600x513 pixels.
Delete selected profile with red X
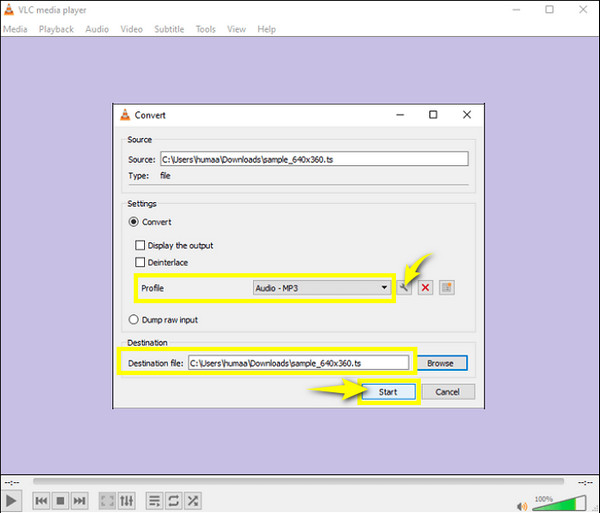point(425,288)
